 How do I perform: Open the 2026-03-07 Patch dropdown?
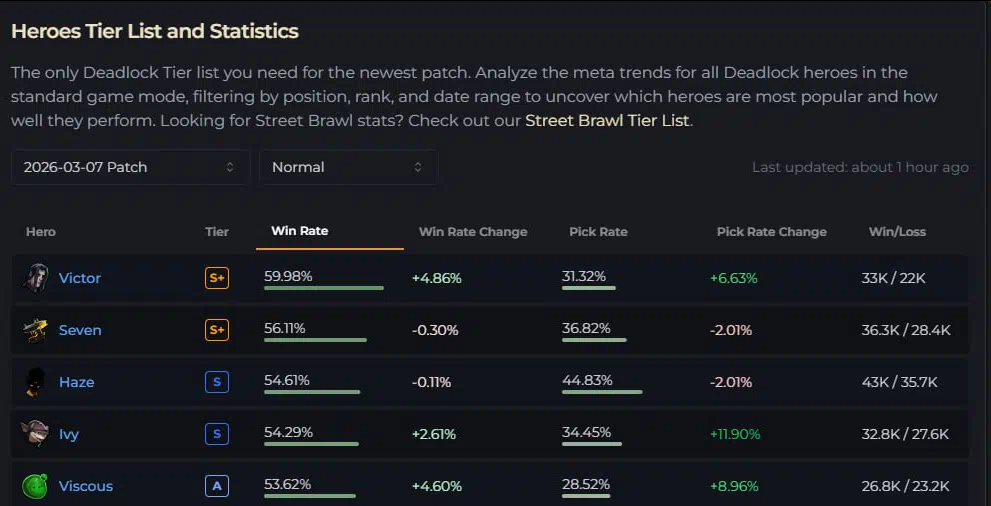pos(130,167)
